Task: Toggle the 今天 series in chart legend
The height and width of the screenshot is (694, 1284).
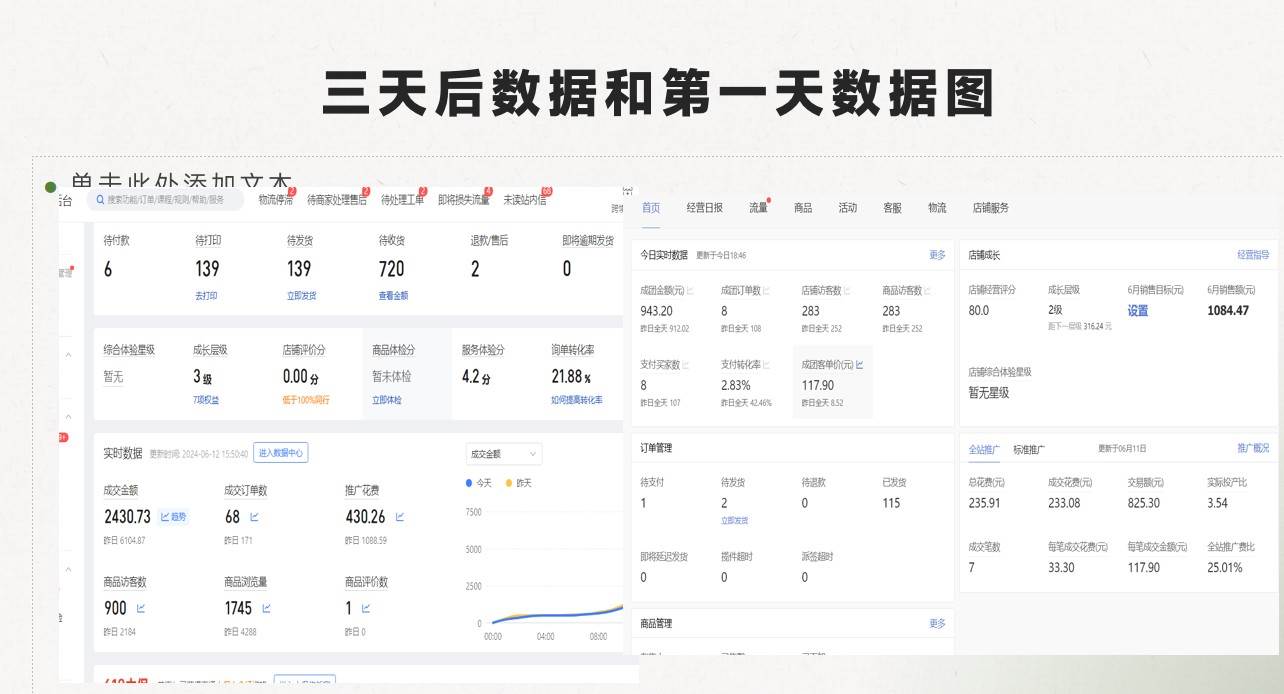Action: coord(479,483)
